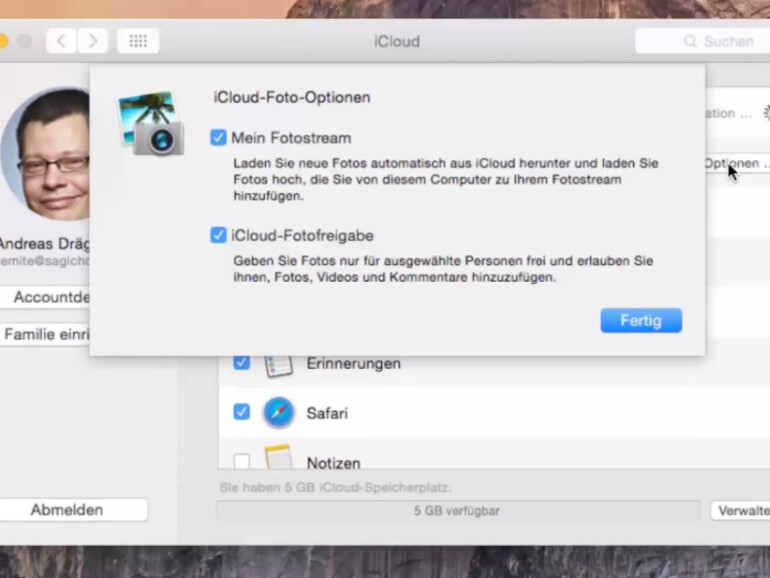The width and height of the screenshot is (770, 578).
Task: Open Accountdetails button
Action: (45, 297)
